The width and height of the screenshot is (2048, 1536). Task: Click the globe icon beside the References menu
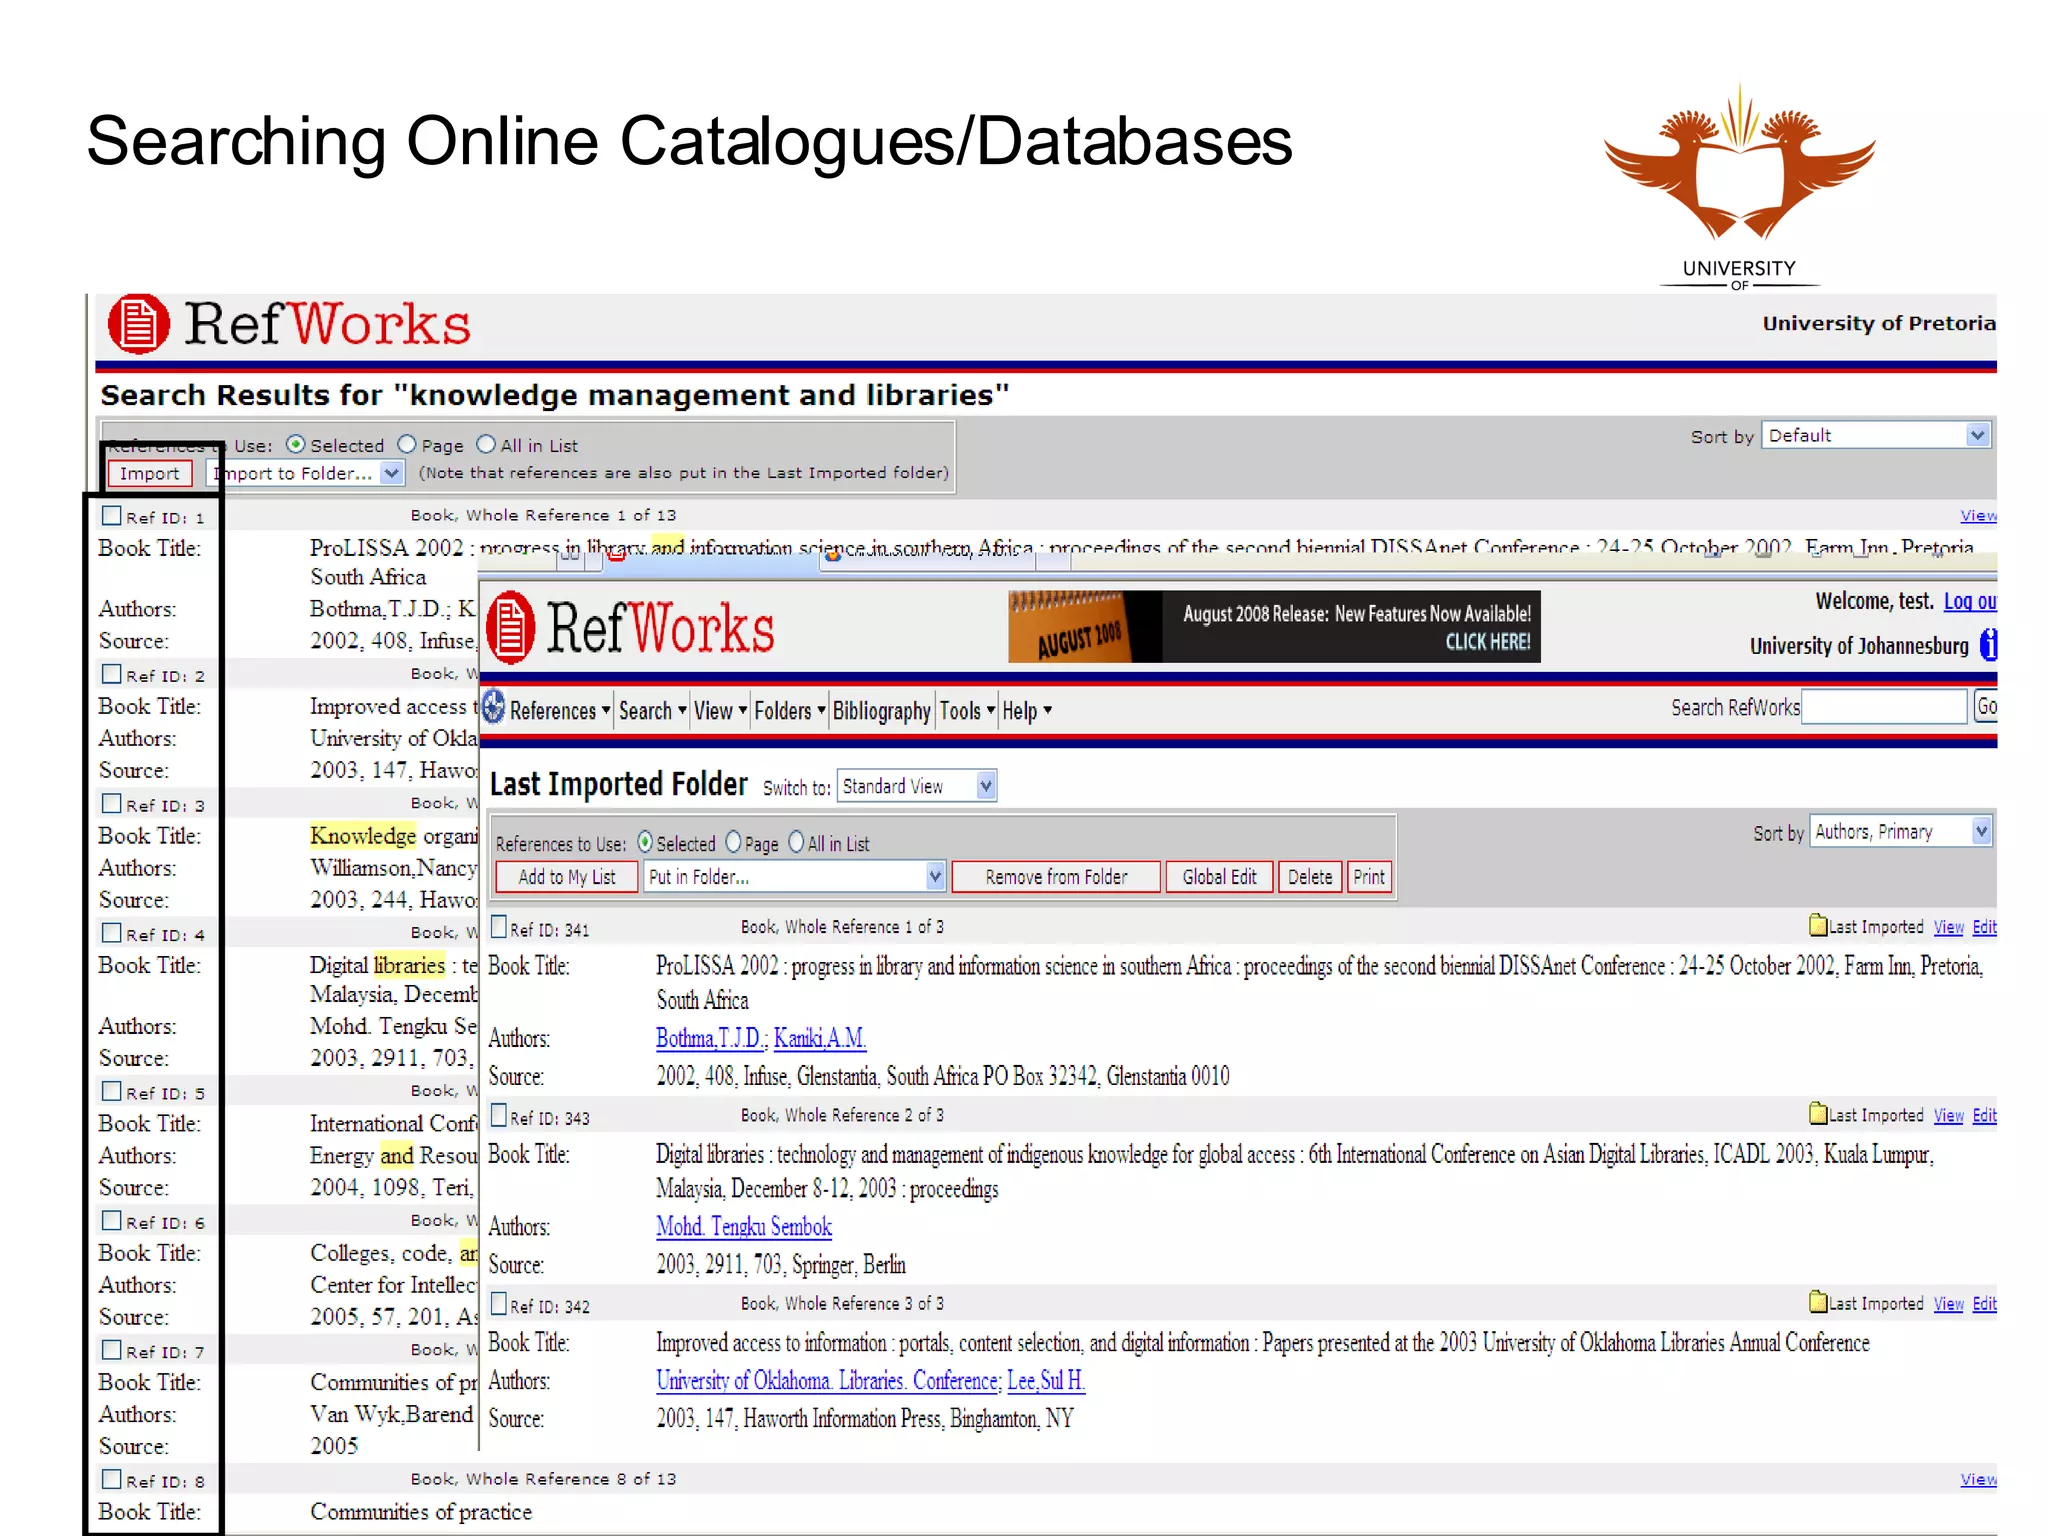pyautogui.click(x=493, y=707)
